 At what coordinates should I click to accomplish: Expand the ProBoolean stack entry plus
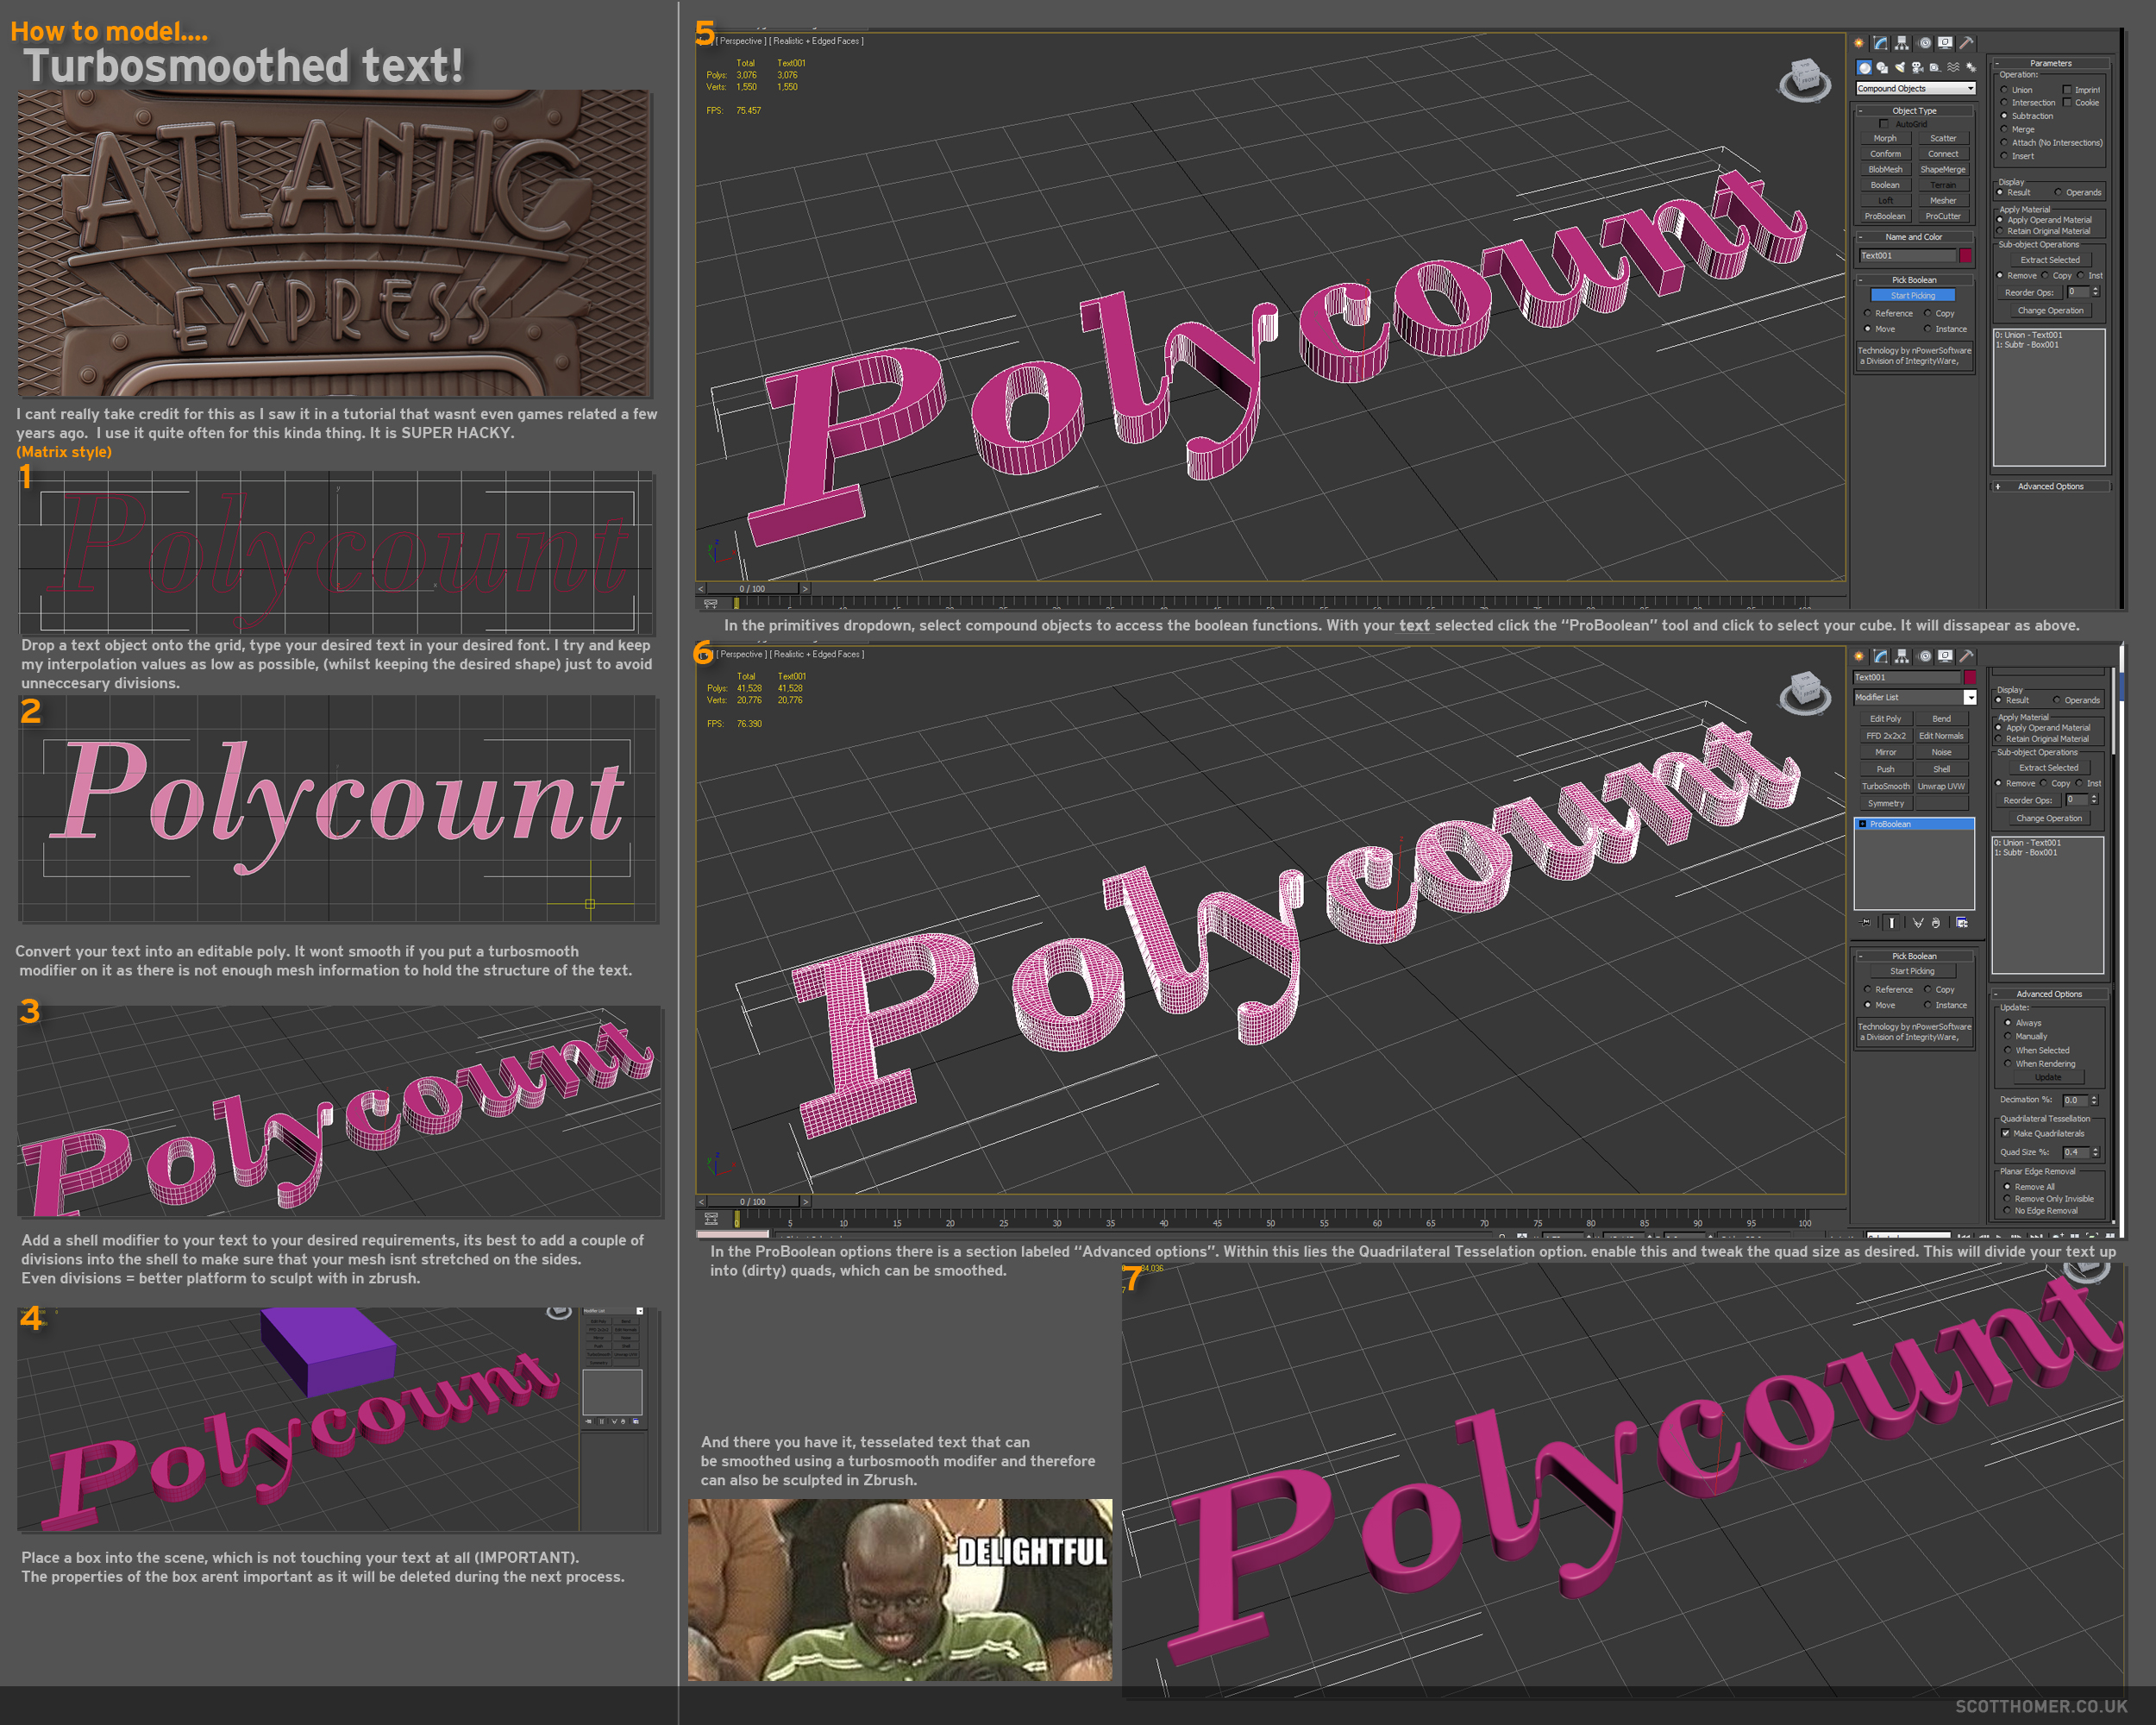point(1862,824)
